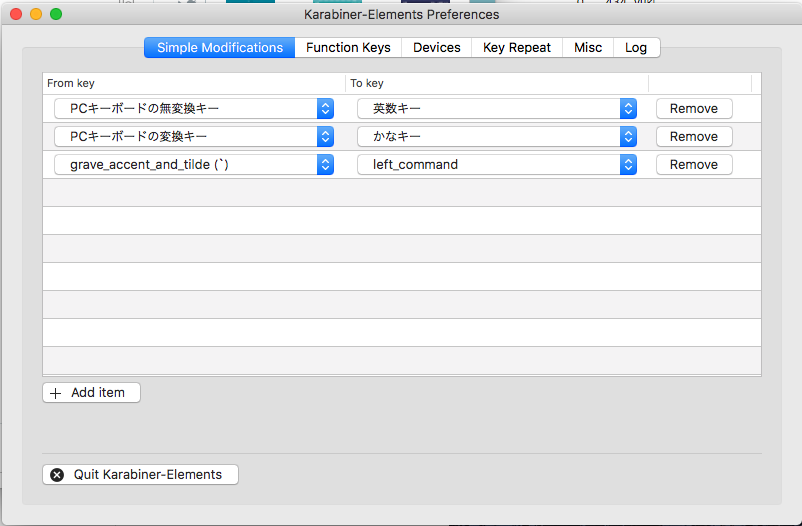This screenshot has height=526, width=802.
Task: Select the Key Repeat tab
Action: pyautogui.click(x=517, y=48)
